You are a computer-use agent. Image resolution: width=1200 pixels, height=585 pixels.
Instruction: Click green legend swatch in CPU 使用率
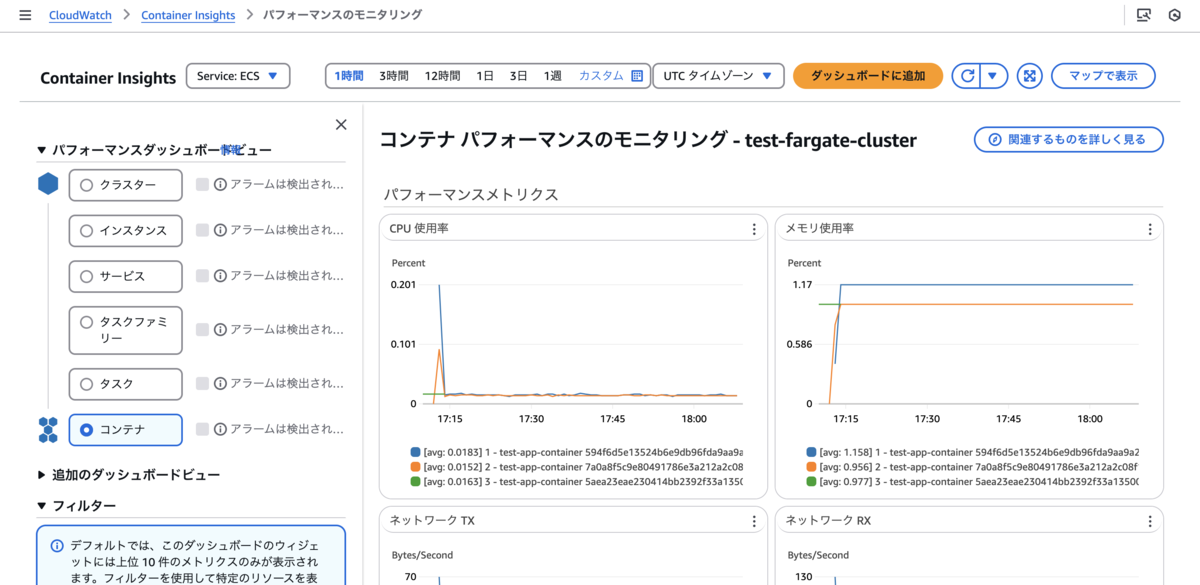pyautogui.click(x=416, y=481)
